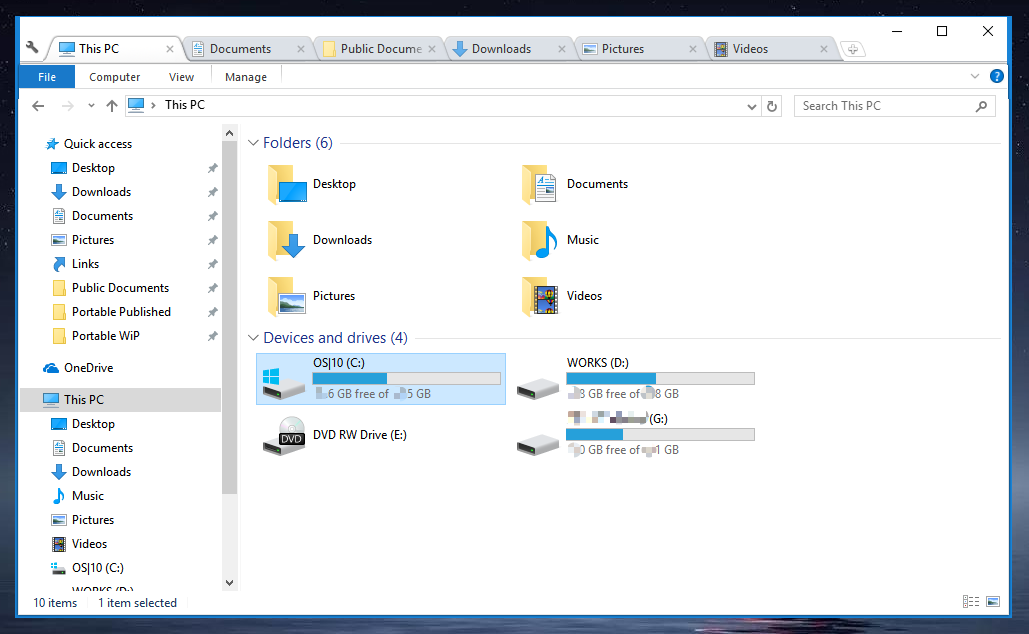Click the WORKS (D:) usage bar
Image resolution: width=1029 pixels, height=634 pixels.
point(660,379)
